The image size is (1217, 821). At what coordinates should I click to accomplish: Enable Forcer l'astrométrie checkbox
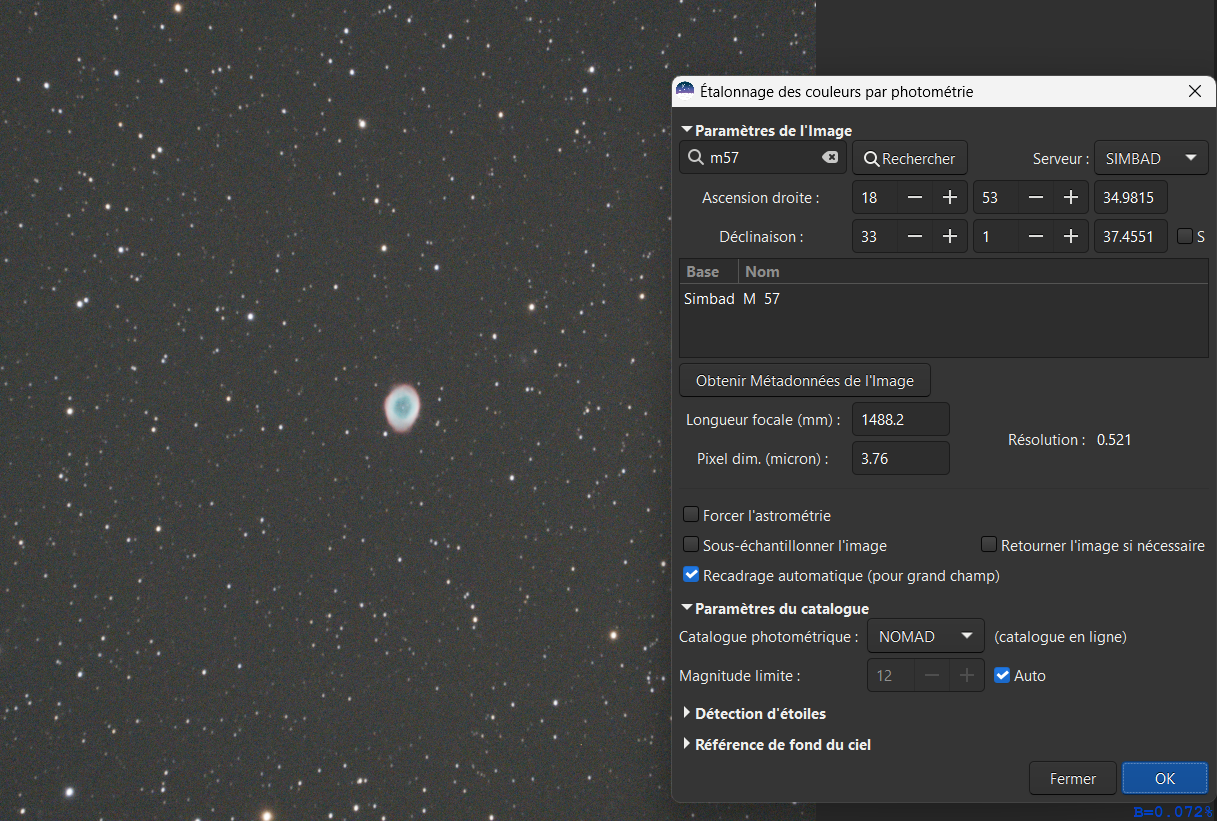691,515
